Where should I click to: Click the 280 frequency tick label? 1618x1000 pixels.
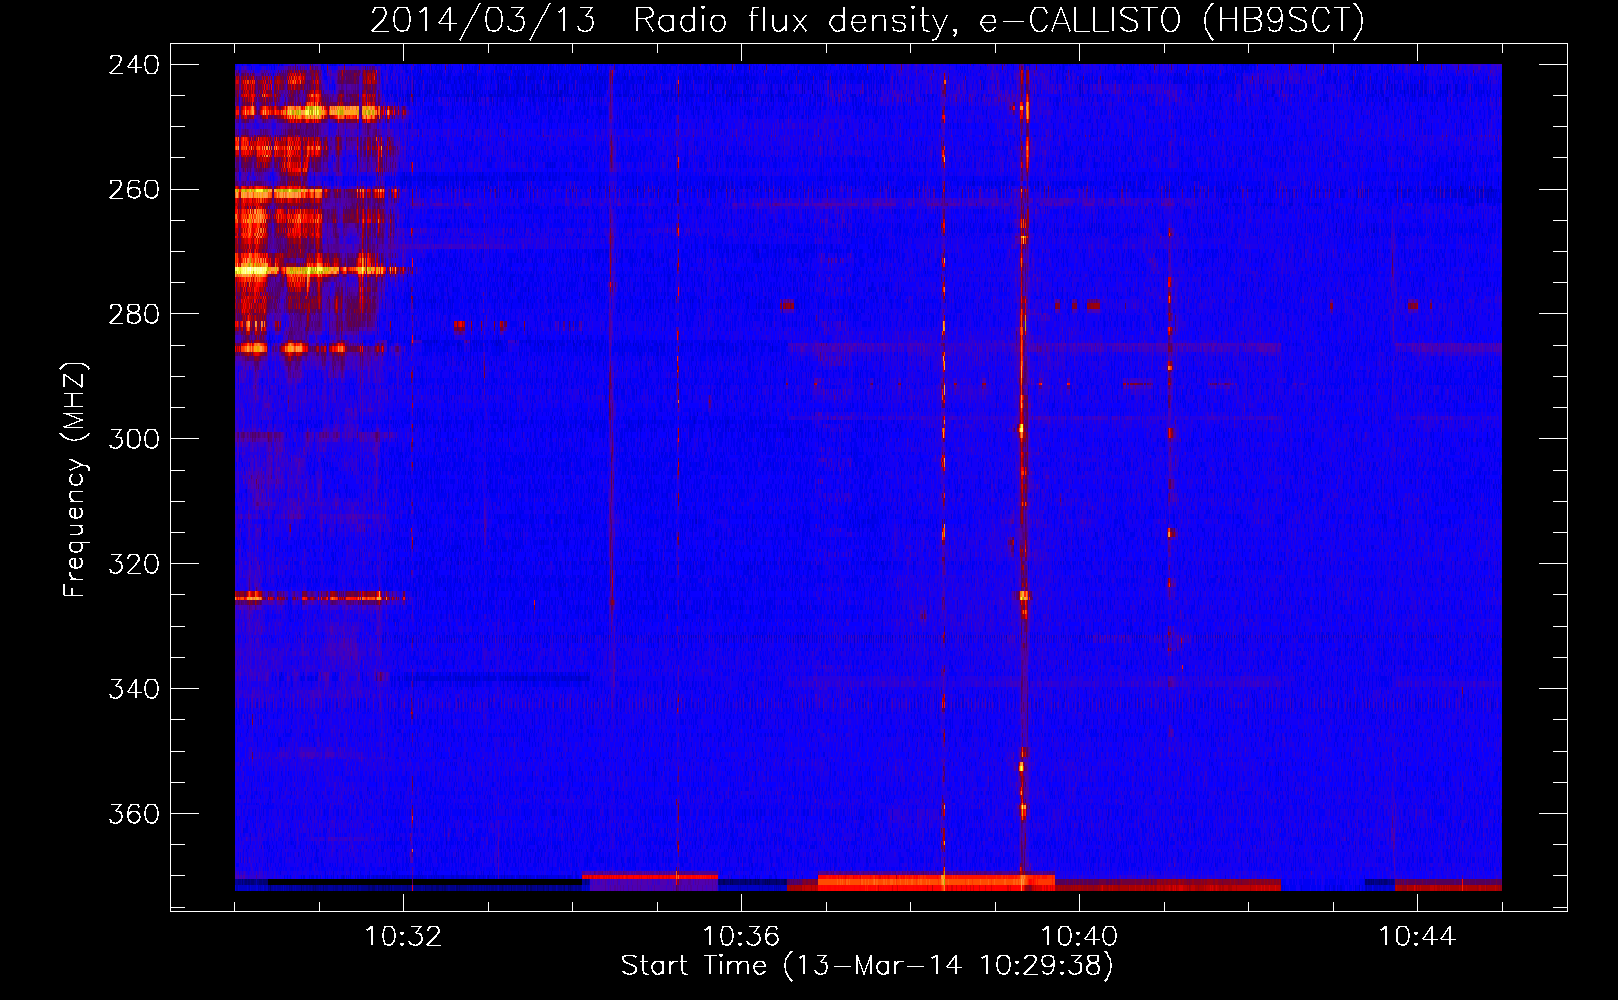click(134, 315)
